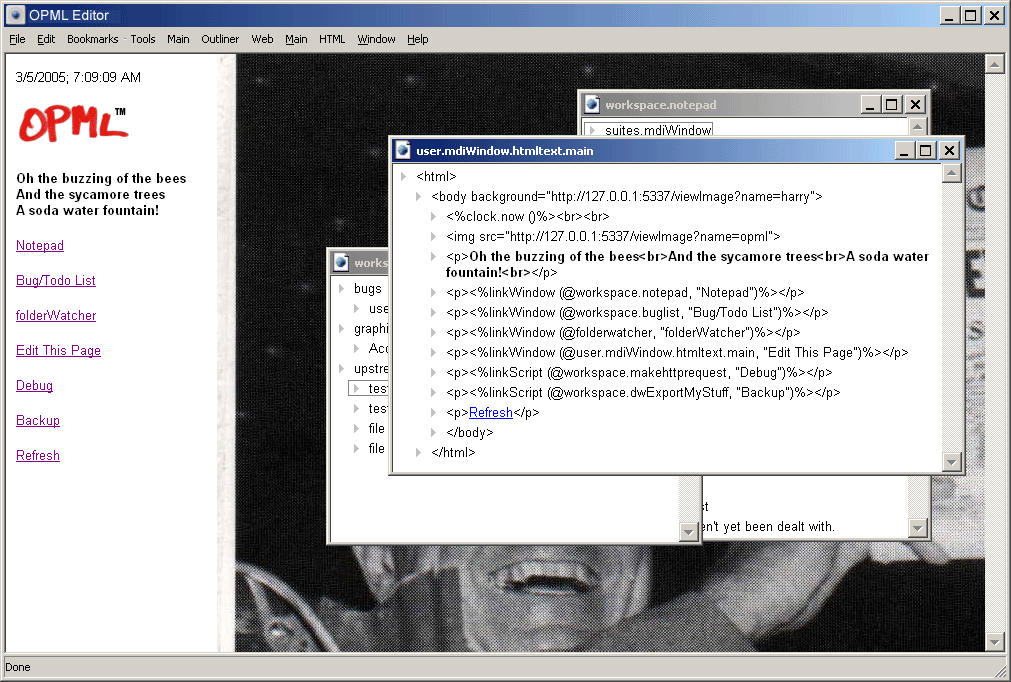Open the Notepad link in sidebar
This screenshot has width=1011, height=682.
click(40, 246)
